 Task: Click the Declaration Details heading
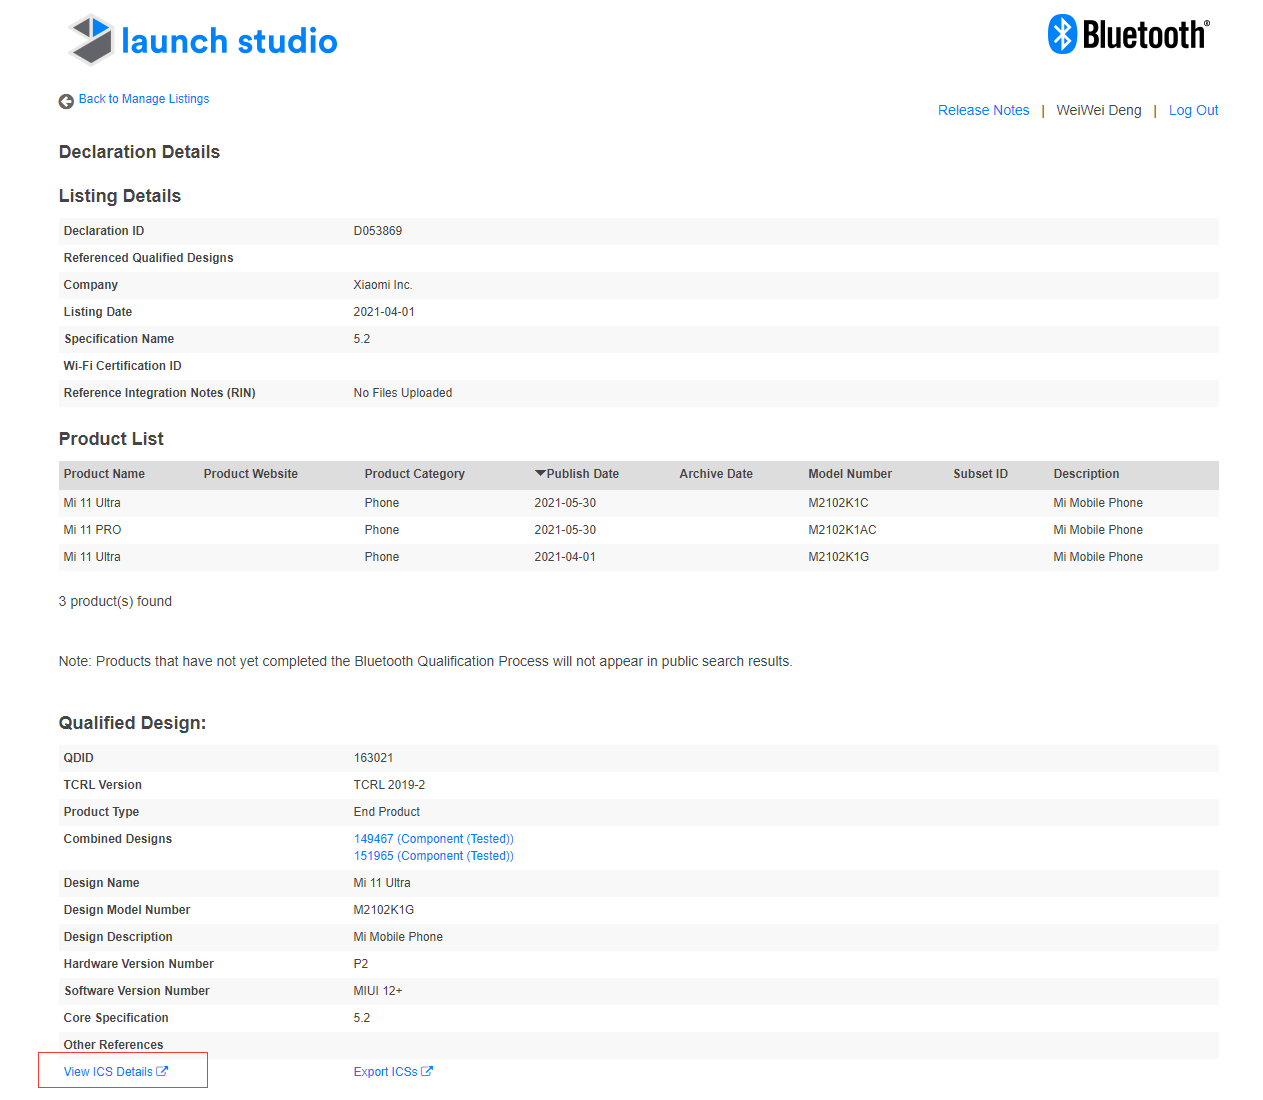pyautogui.click(x=139, y=152)
